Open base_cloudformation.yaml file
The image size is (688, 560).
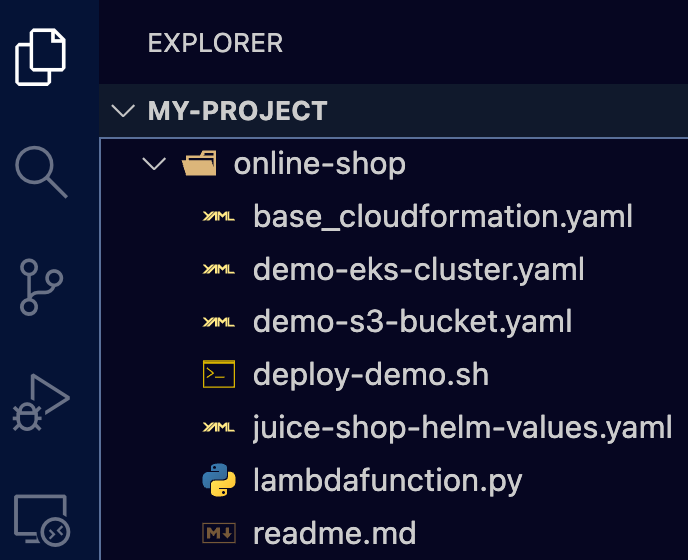[x=443, y=216]
